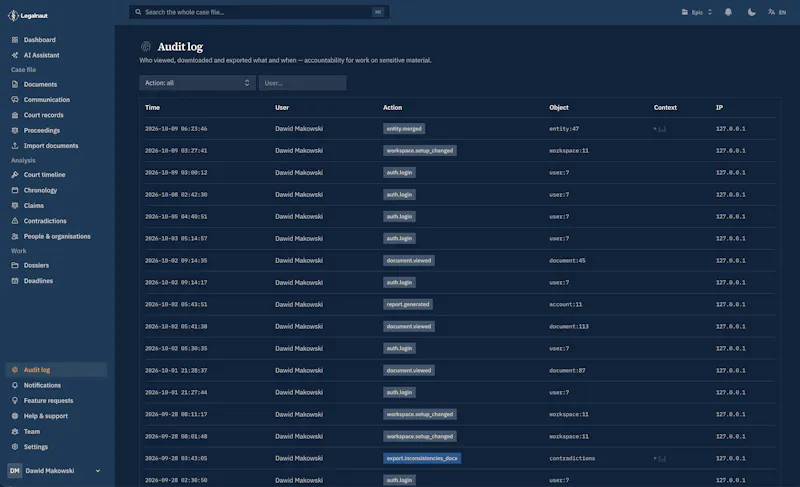
Task: Click the Object column header
Action: [559, 108]
